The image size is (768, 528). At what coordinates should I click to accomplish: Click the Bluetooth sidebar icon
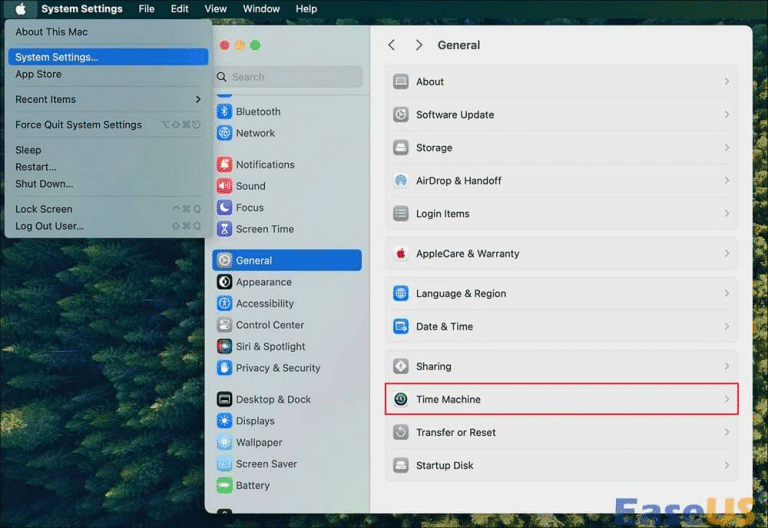point(224,112)
